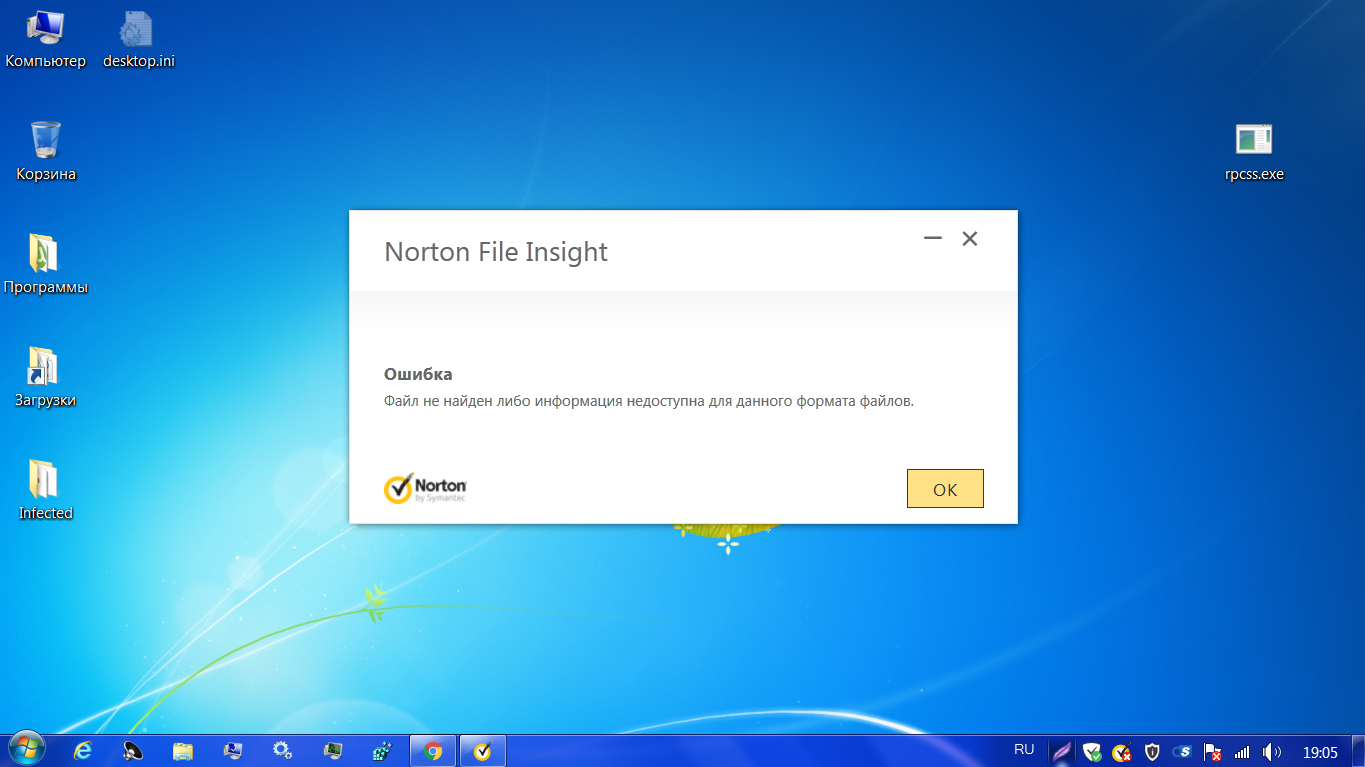1365x767 pixels.
Task: Minimize the Norton File Insight dialog
Action: (933, 238)
